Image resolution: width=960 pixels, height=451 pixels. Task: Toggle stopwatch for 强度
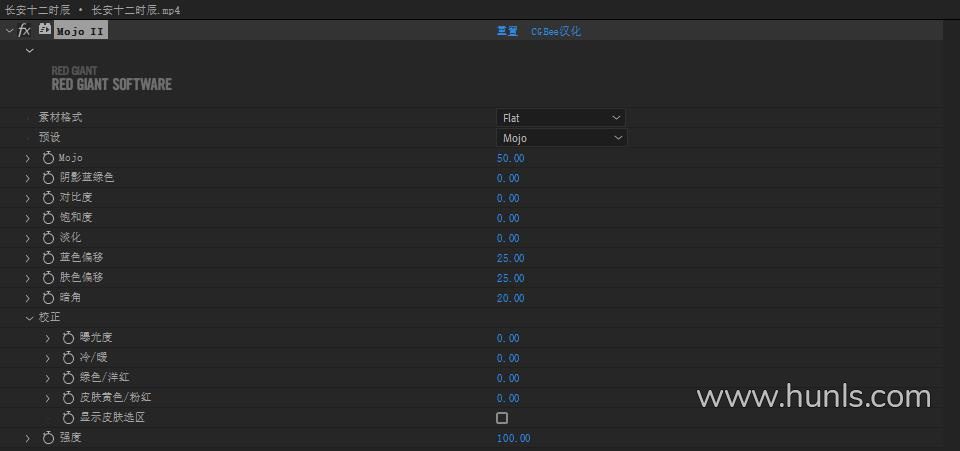48,438
